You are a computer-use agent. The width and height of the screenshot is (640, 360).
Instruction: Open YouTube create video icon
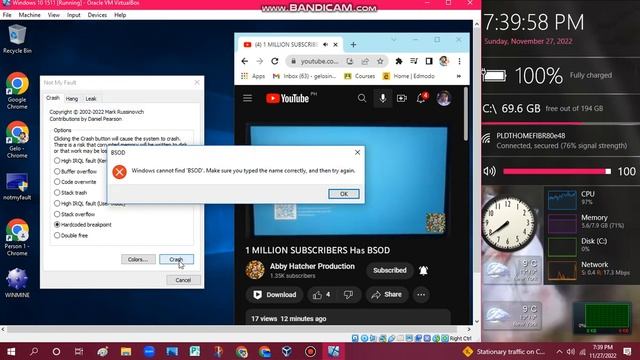(402, 98)
